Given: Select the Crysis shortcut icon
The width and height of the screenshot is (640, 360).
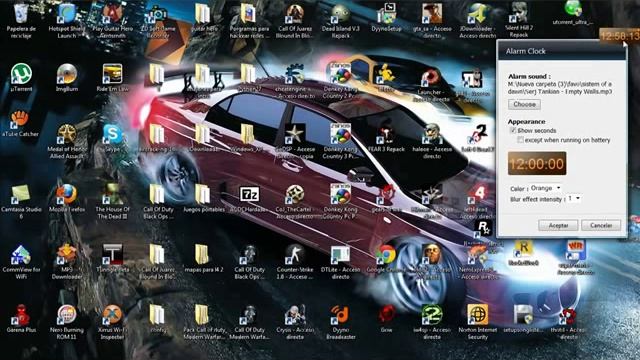Looking at the screenshot, I should (295, 315).
